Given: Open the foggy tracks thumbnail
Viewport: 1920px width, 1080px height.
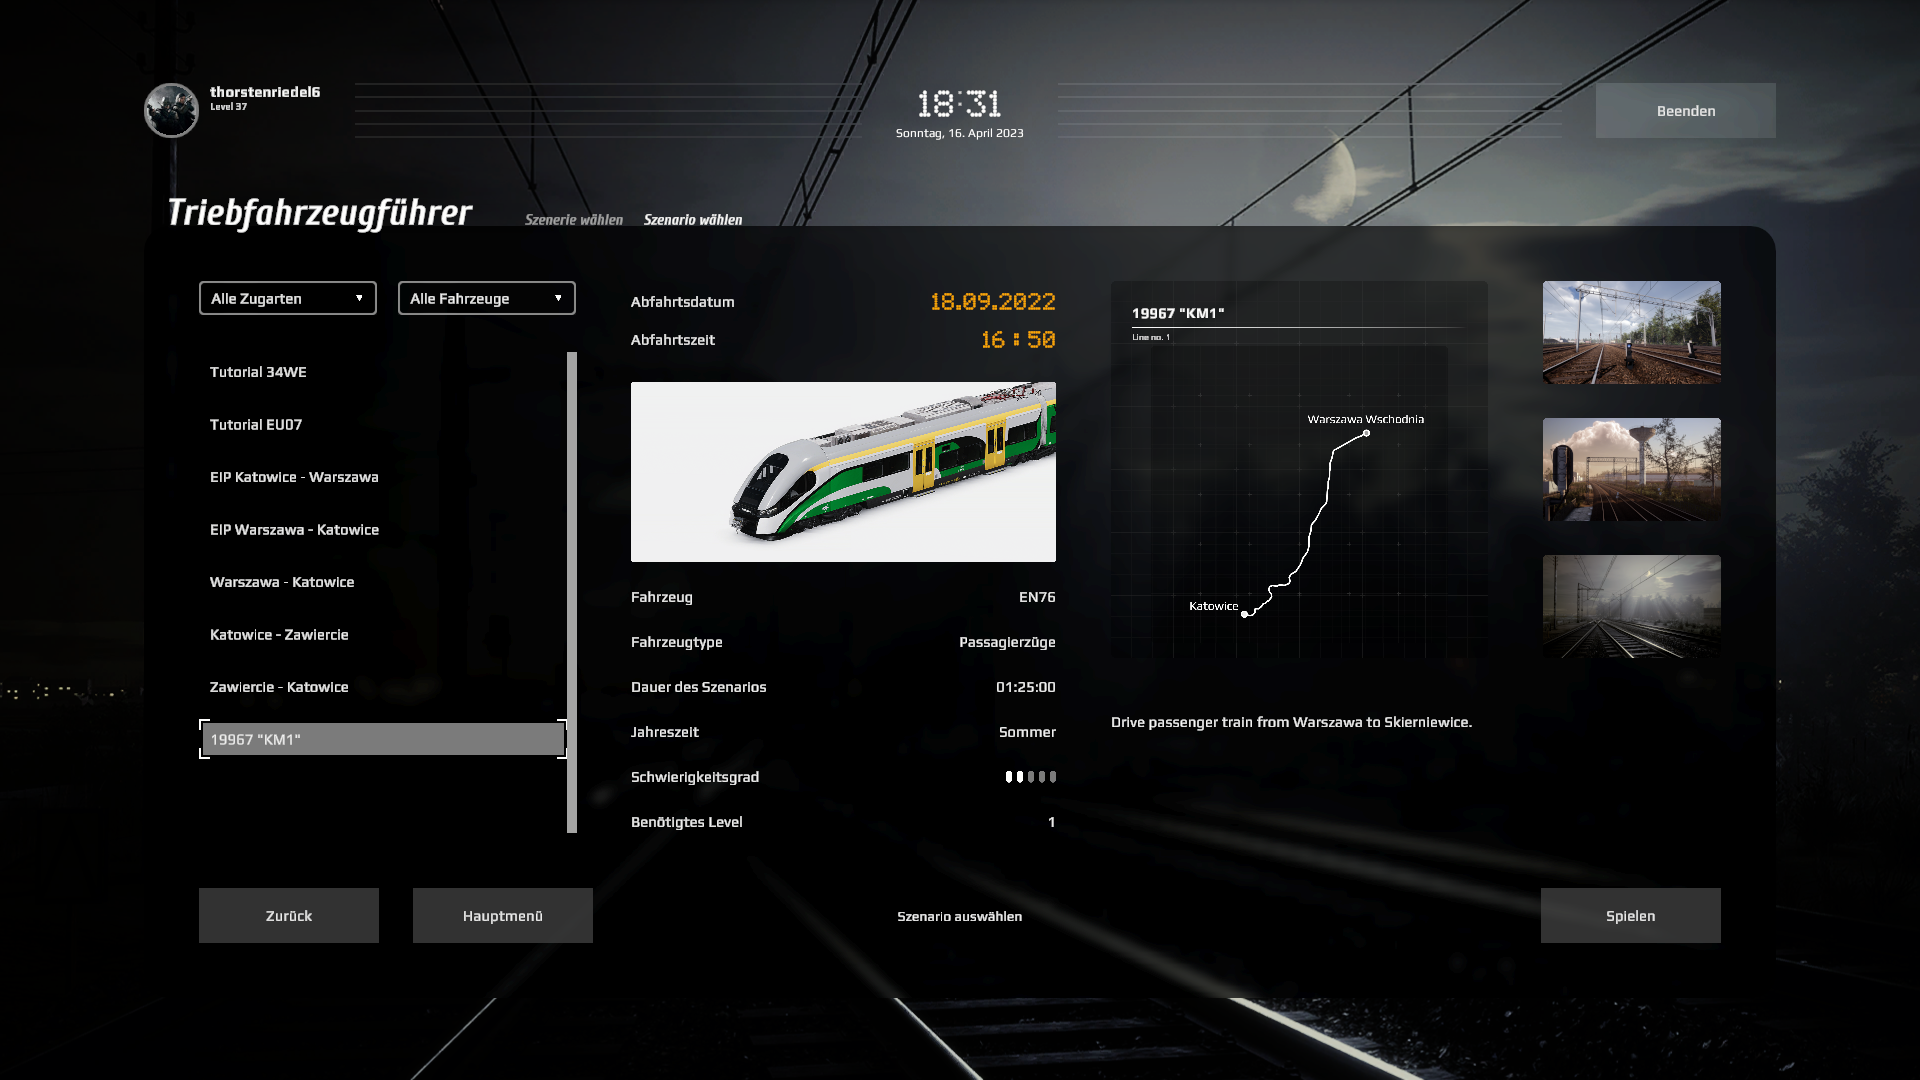Looking at the screenshot, I should (x=1631, y=606).
